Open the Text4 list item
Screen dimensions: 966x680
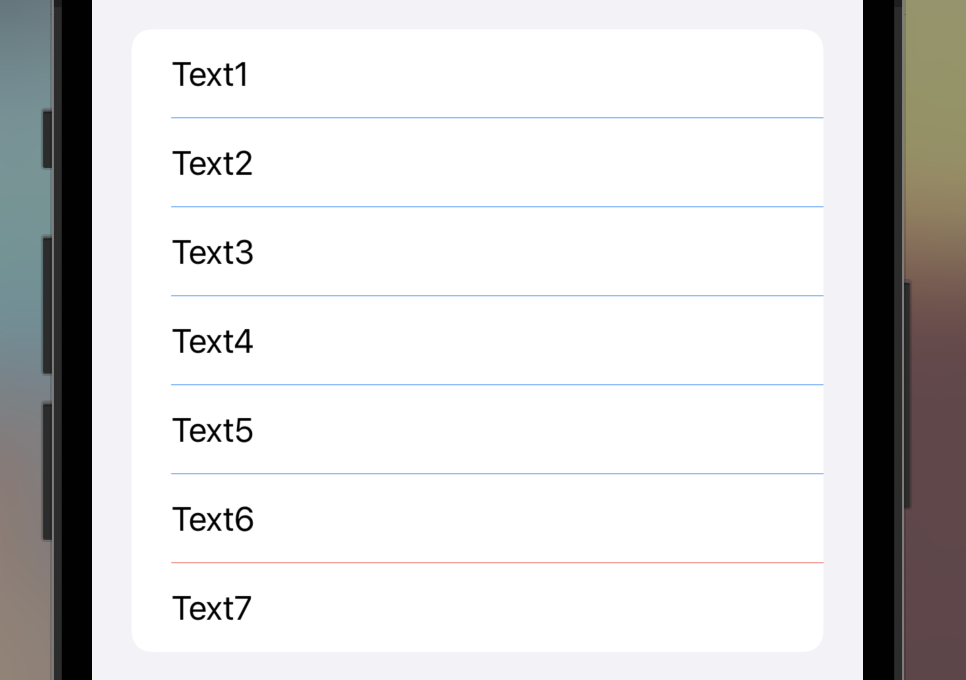[x=477, y=341]
